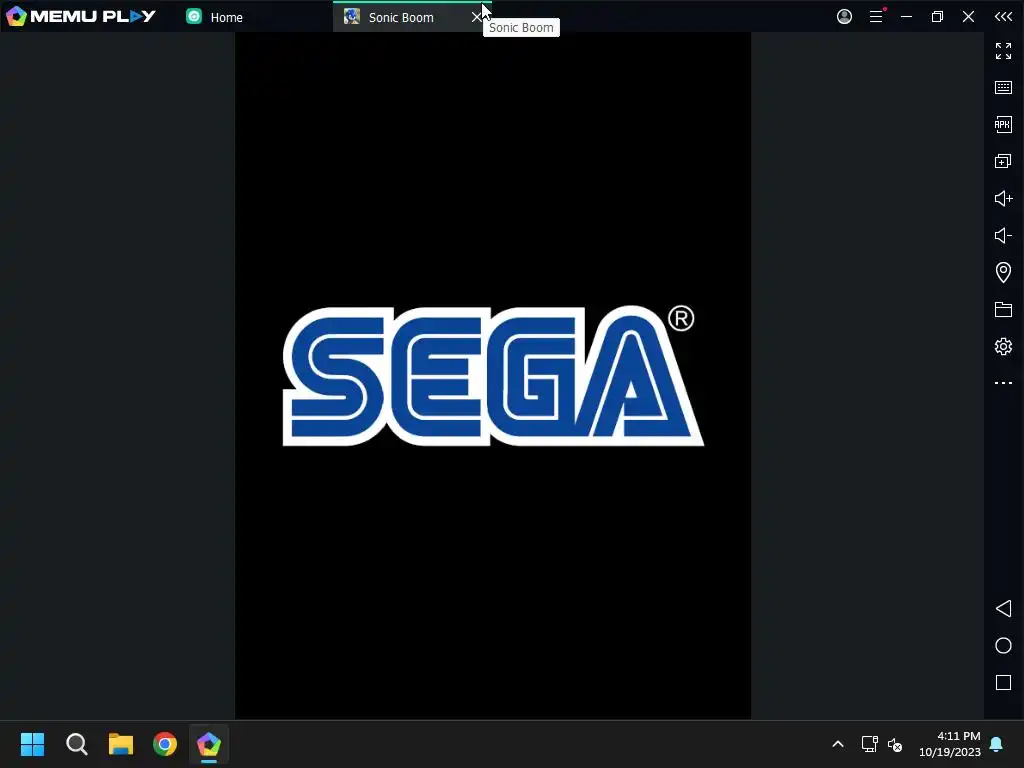Show more sidebar tools (three dots)

pyautogui.click(x=1003, y=383)
